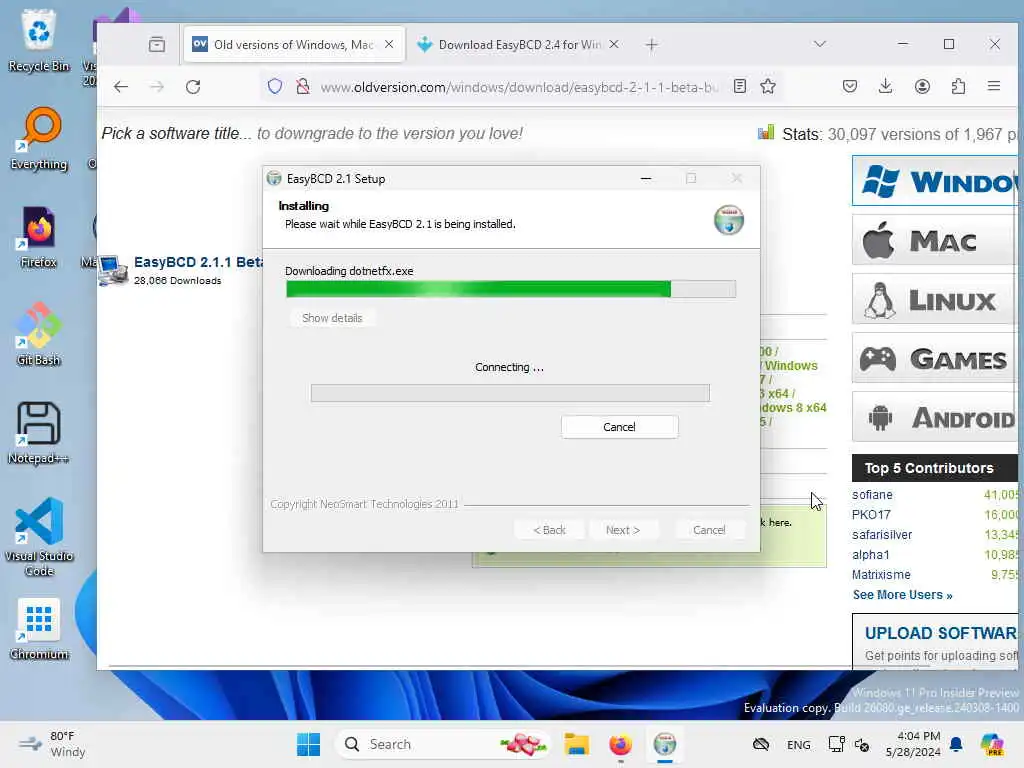
Task: Click the URL address field in Firefox
Action: click(x=519, y=87)
